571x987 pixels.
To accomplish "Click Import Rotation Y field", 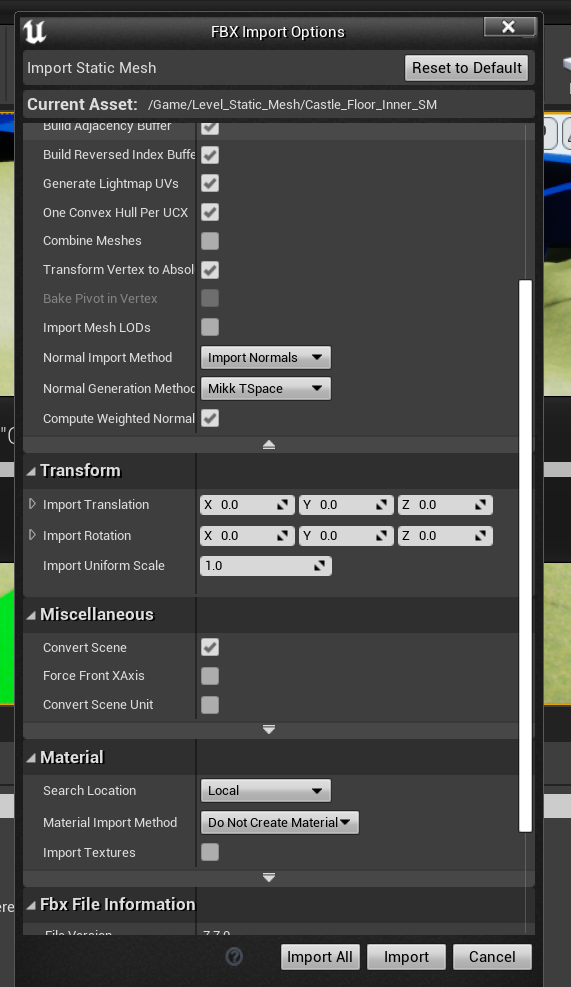I will [346, 536].
